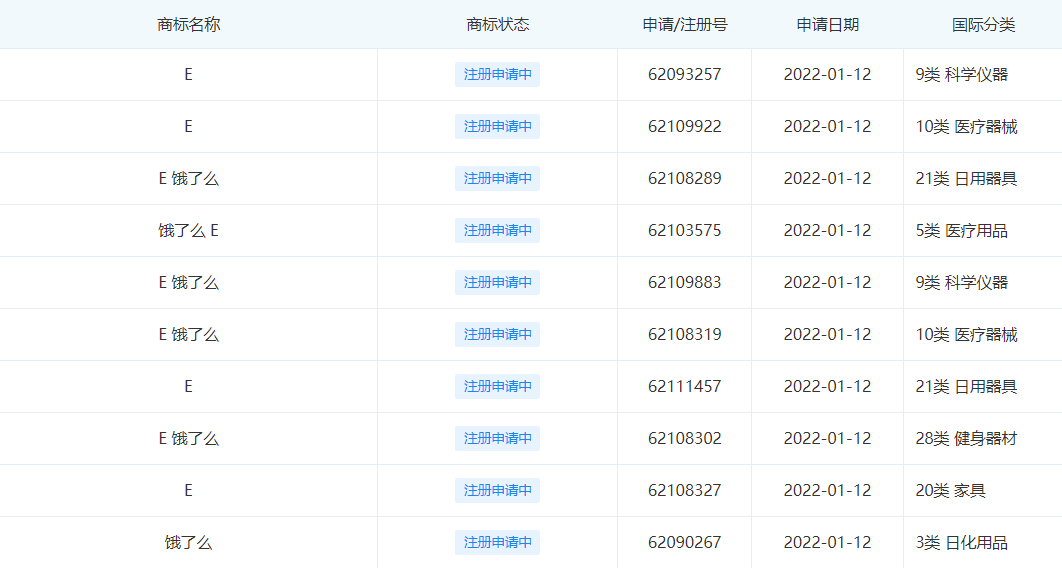Click application number 62108302
The image size is (1062, 568).
[x=685, y=439]
